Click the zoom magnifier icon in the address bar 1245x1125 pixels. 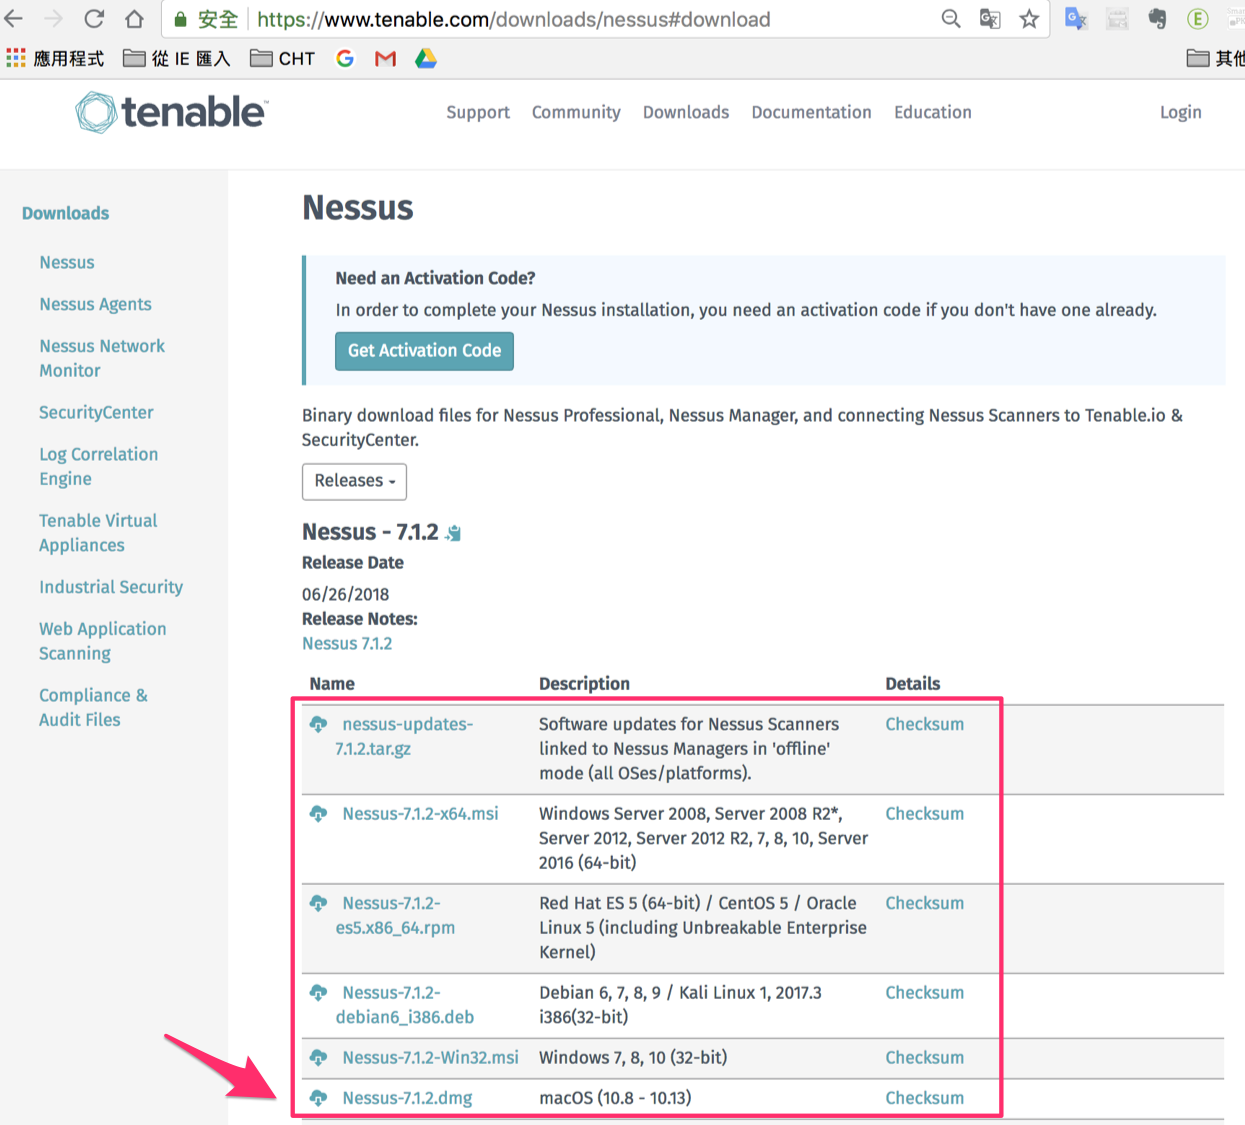pyautogui.click(x=951, y=19)
